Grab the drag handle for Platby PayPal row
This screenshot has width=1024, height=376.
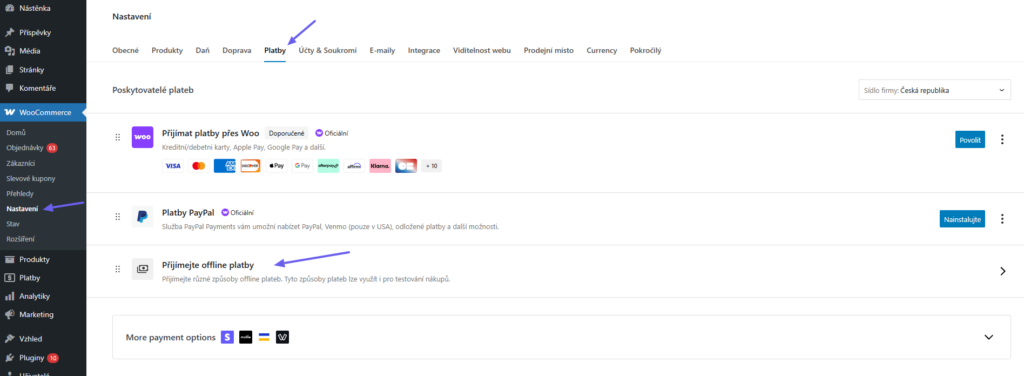click(118, 217)
